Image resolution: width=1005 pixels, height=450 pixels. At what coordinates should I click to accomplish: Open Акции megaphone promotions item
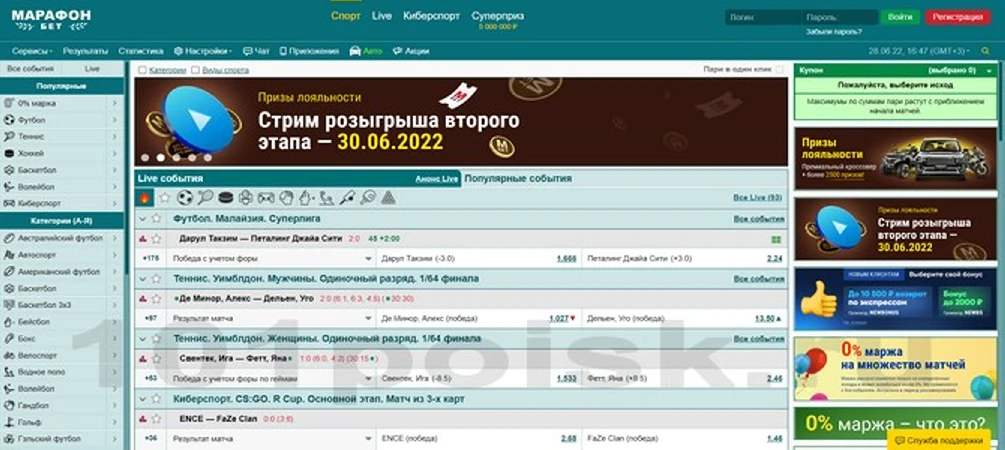click(x=411, y=51)
